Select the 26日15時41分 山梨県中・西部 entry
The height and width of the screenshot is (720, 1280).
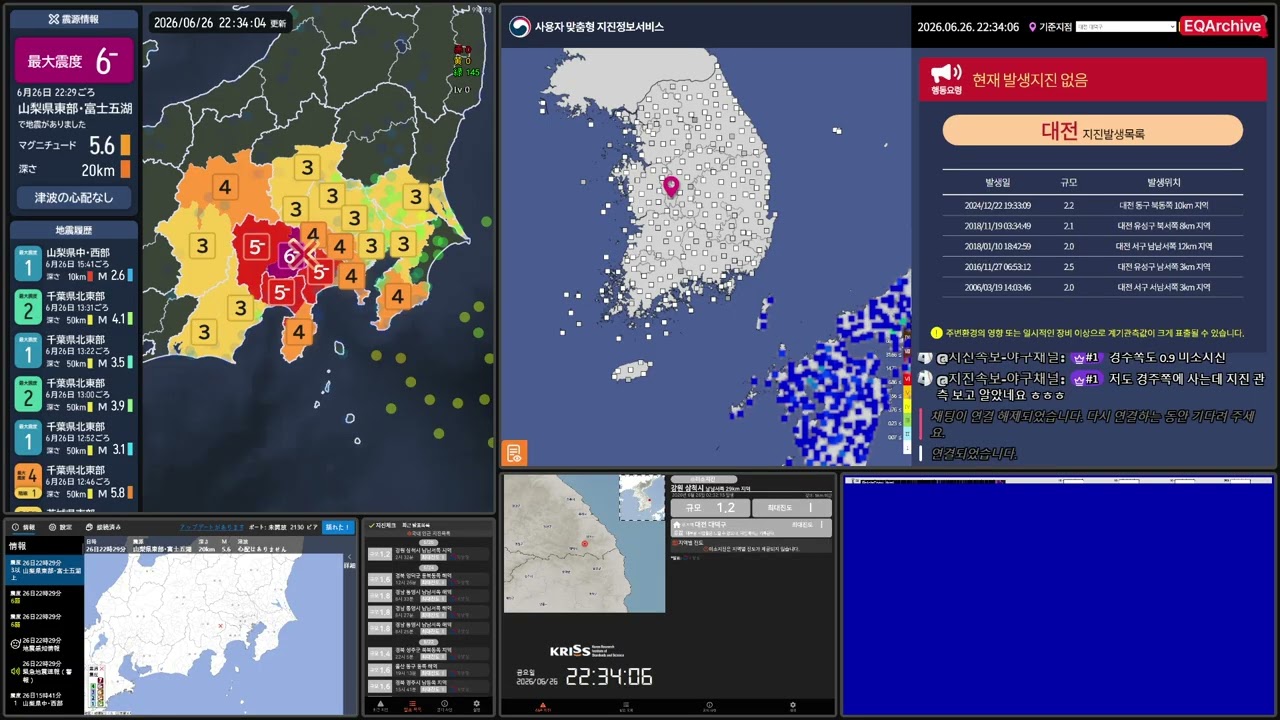coord(44,699)
